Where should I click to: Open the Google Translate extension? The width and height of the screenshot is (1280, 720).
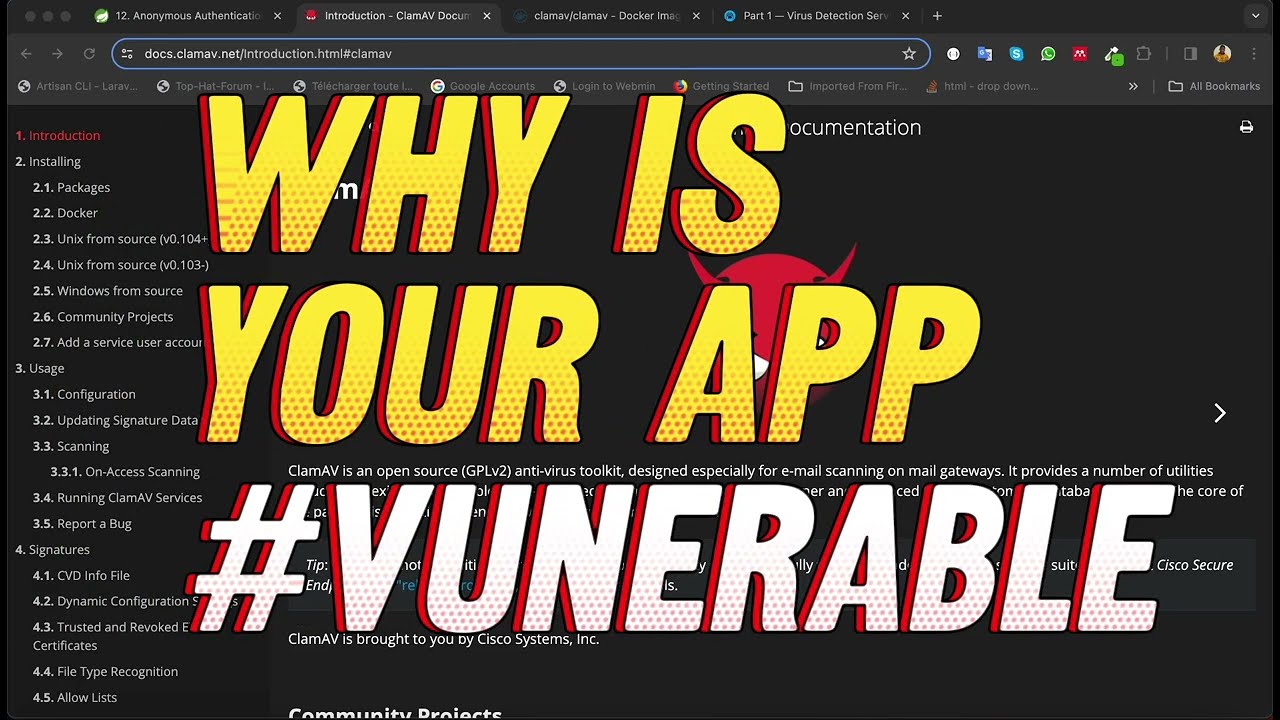985,54
